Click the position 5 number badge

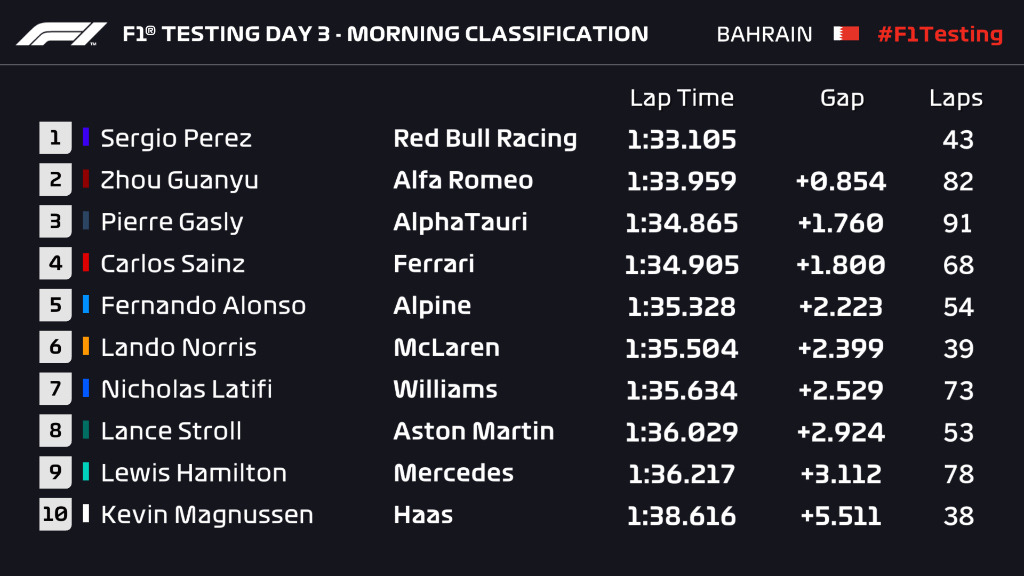click(x=54, y=305)
